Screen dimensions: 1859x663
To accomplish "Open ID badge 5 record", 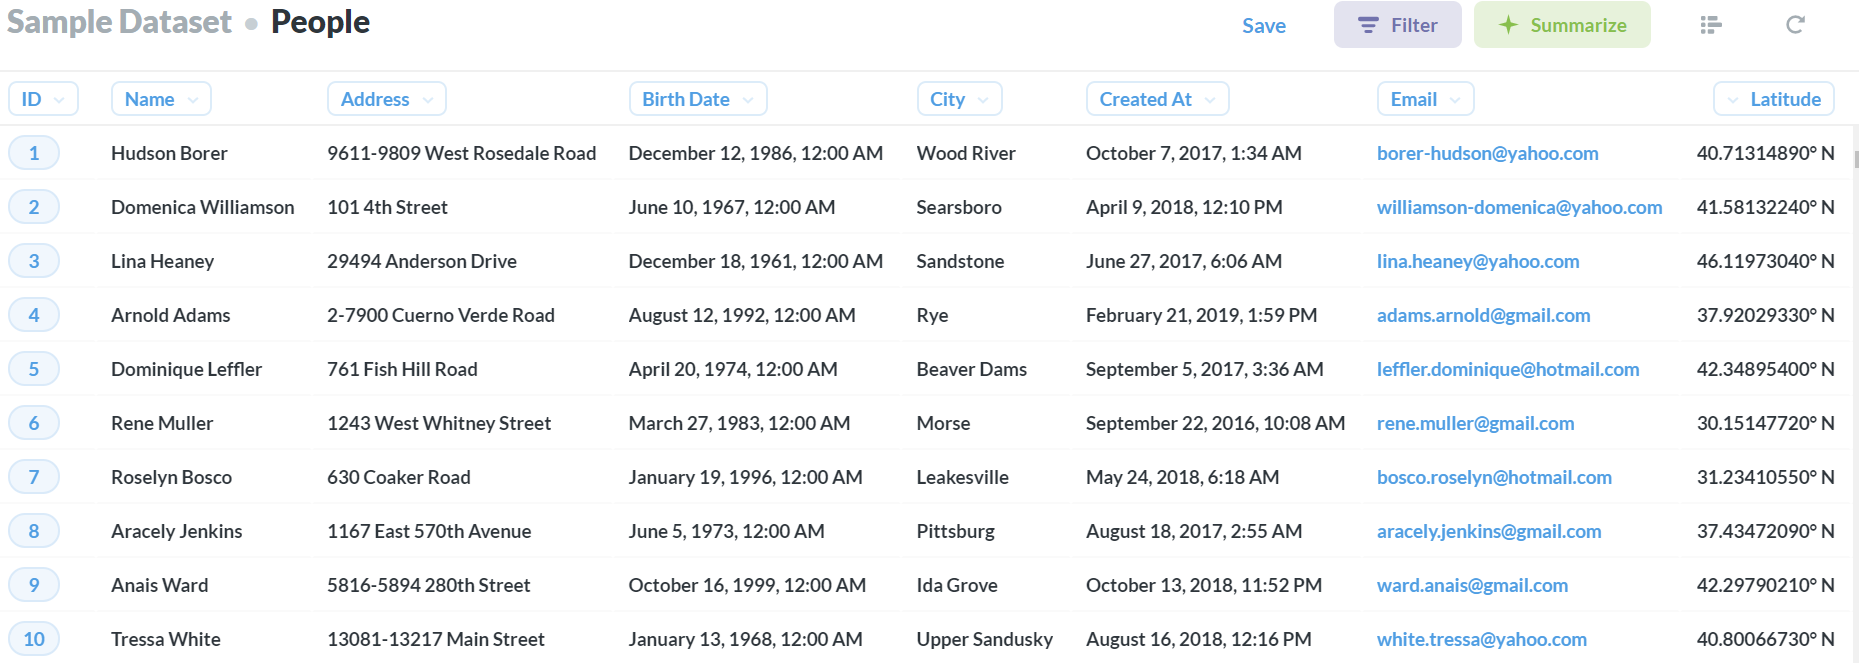I will click(34, 369).
